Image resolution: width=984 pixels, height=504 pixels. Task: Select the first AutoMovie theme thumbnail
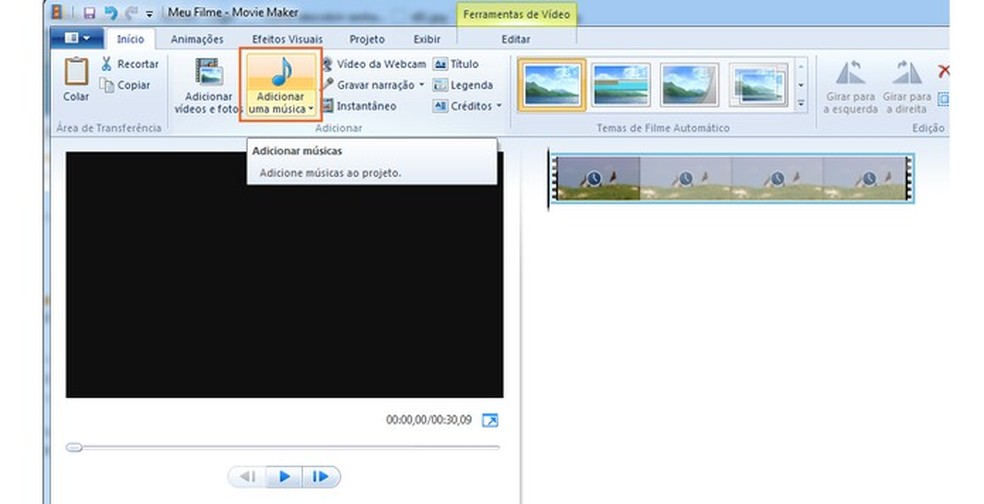(552, 85)
